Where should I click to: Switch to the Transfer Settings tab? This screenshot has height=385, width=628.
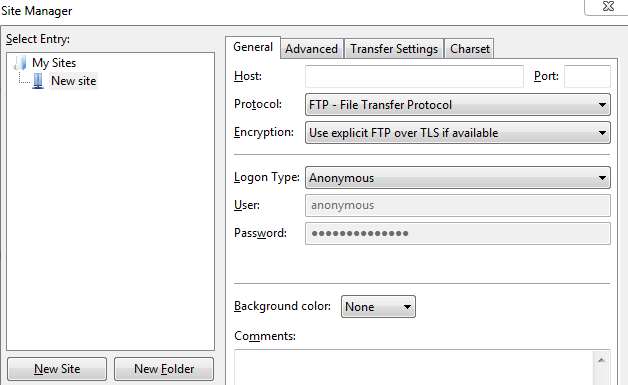(x=394, y=49)
